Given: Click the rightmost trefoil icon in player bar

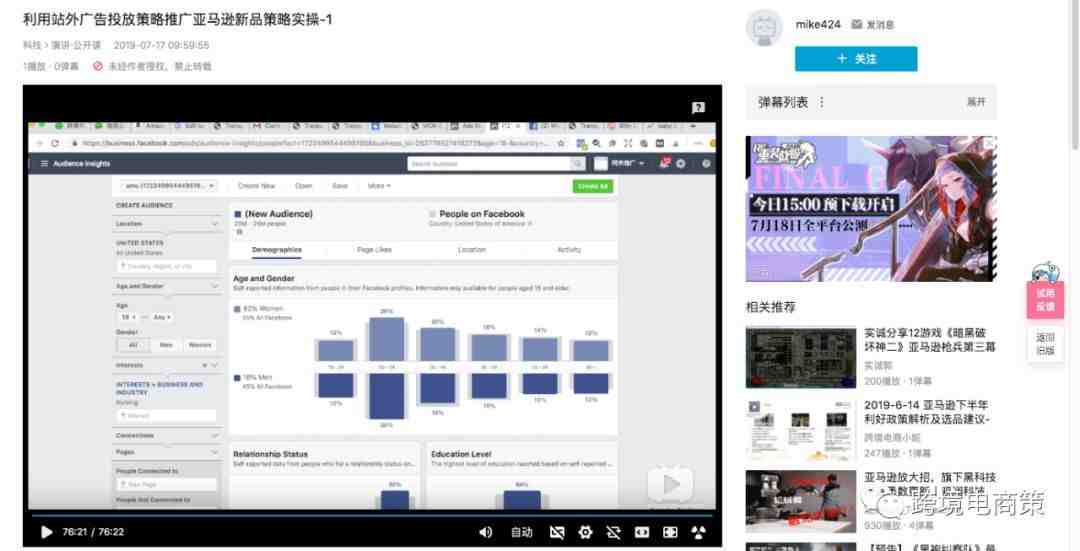Looking at the screenshot, I should (x=698, y=532).
